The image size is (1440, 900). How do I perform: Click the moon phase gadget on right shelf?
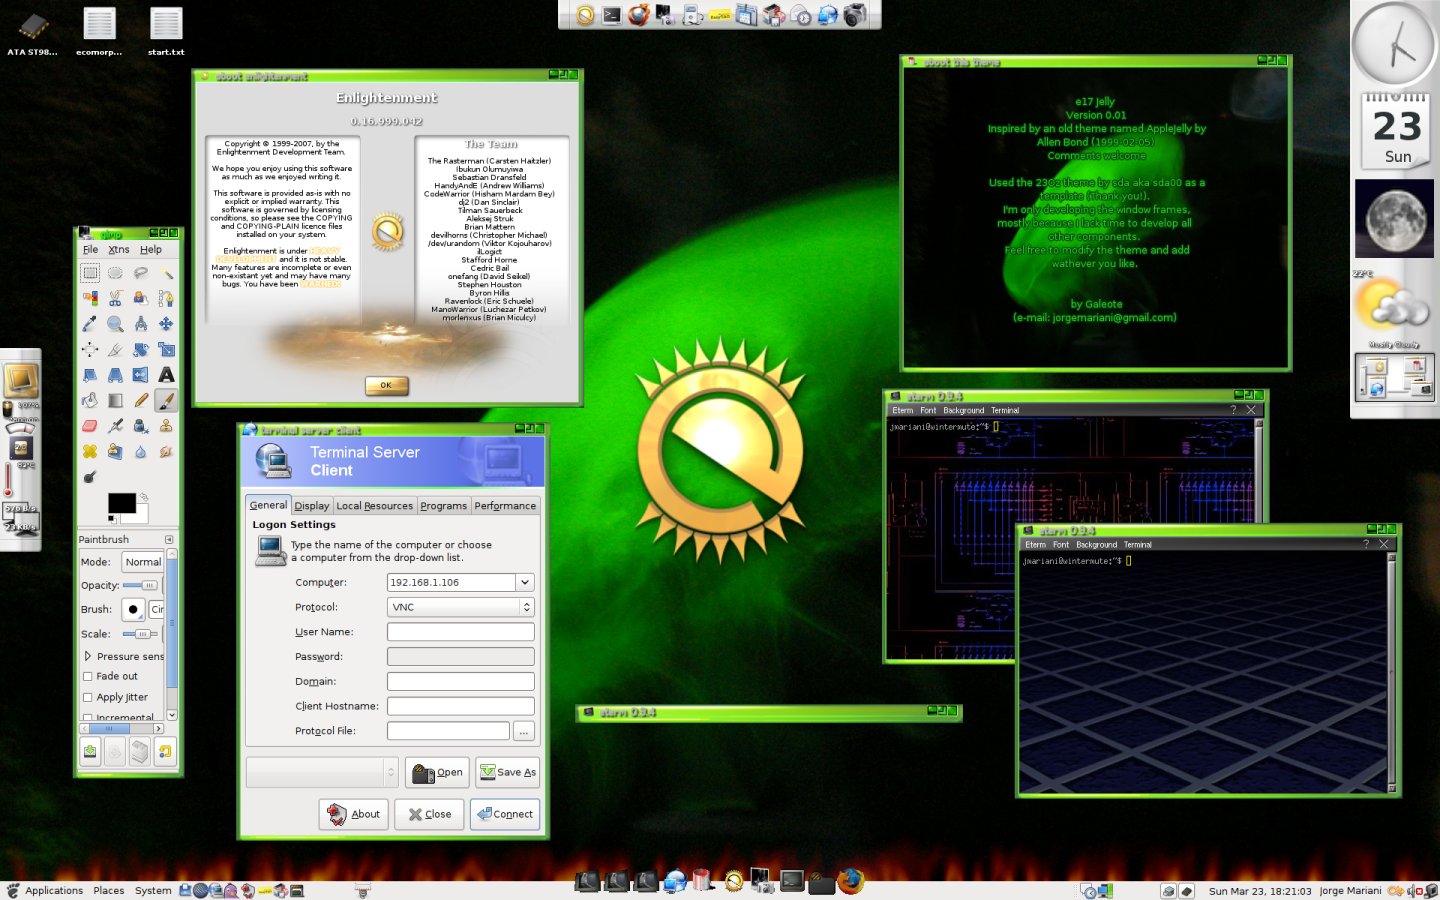click(x=1394, y=219)
